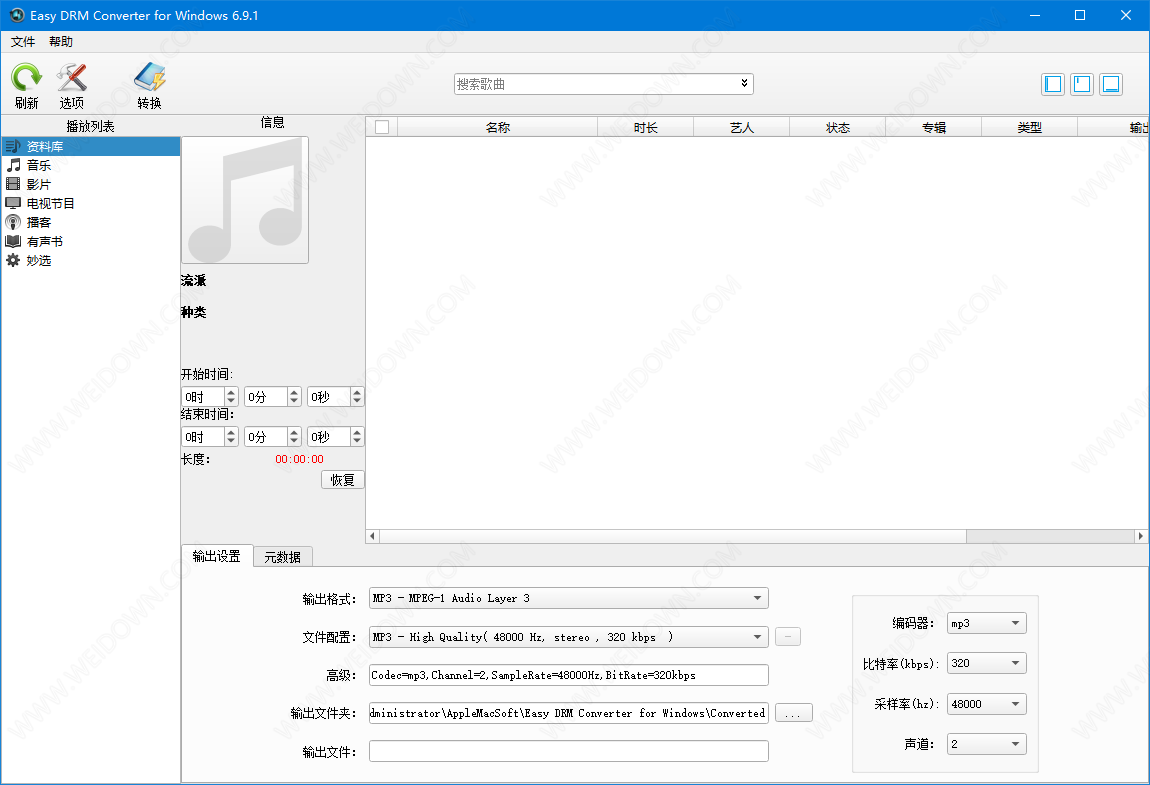The width and height of the screenshot is (1150, 785).
Task: Open the 比特率 bitrate dropdown
Action: 986,663
